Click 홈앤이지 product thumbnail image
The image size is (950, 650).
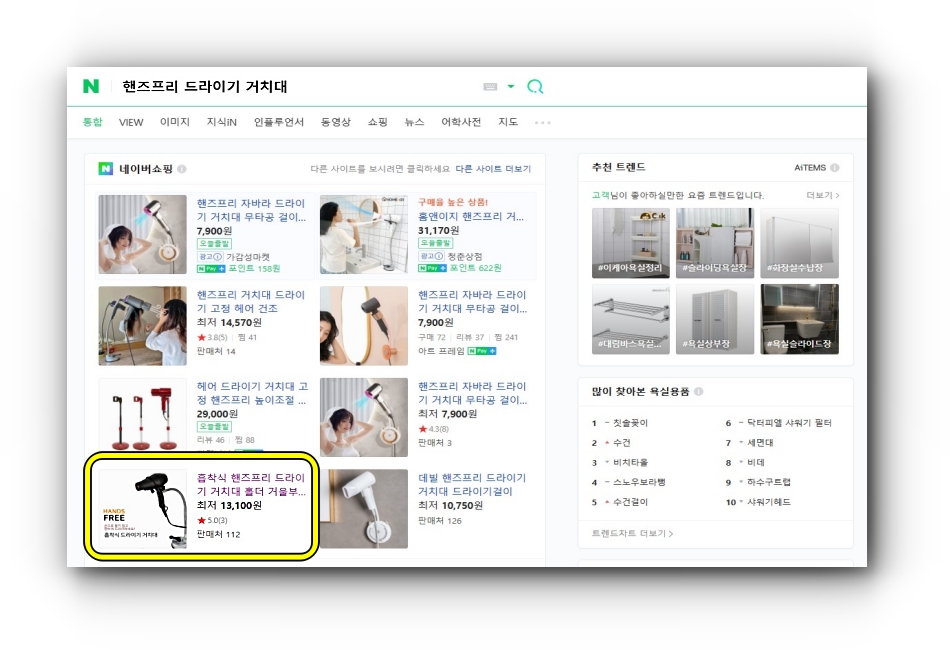coord(364,234)
